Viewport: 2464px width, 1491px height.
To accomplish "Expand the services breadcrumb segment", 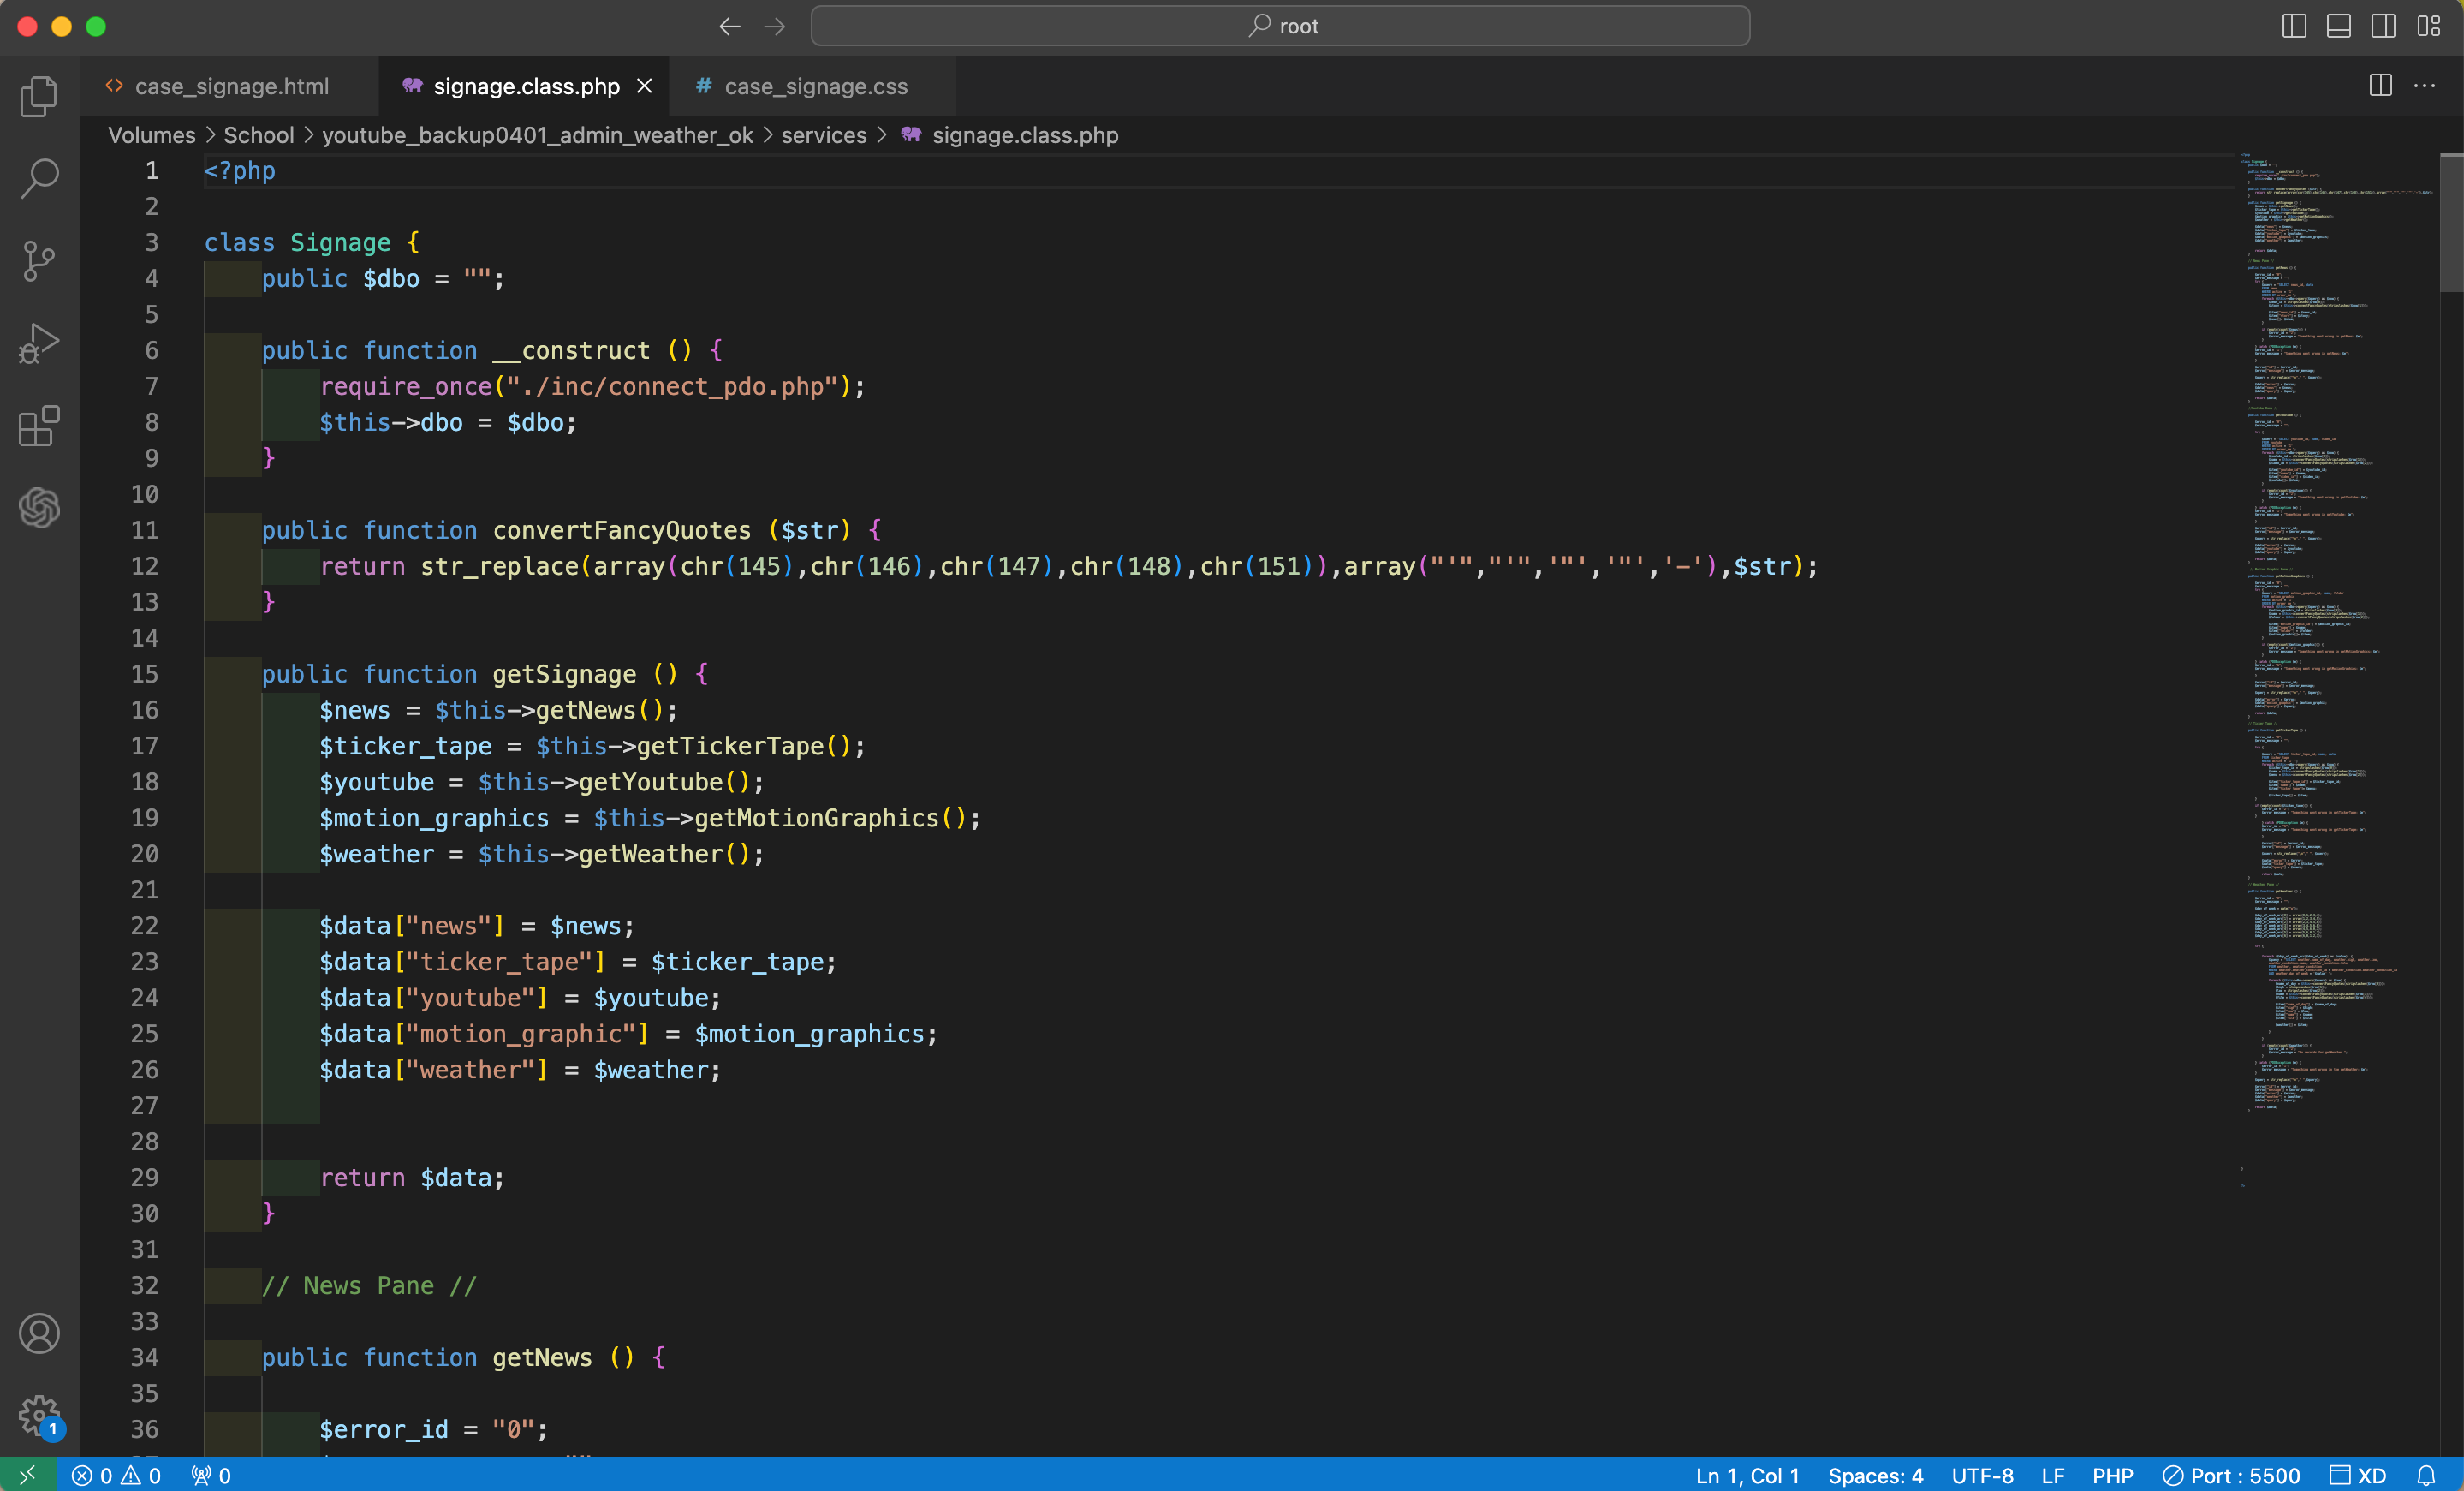I will click(x=823, y=135).
